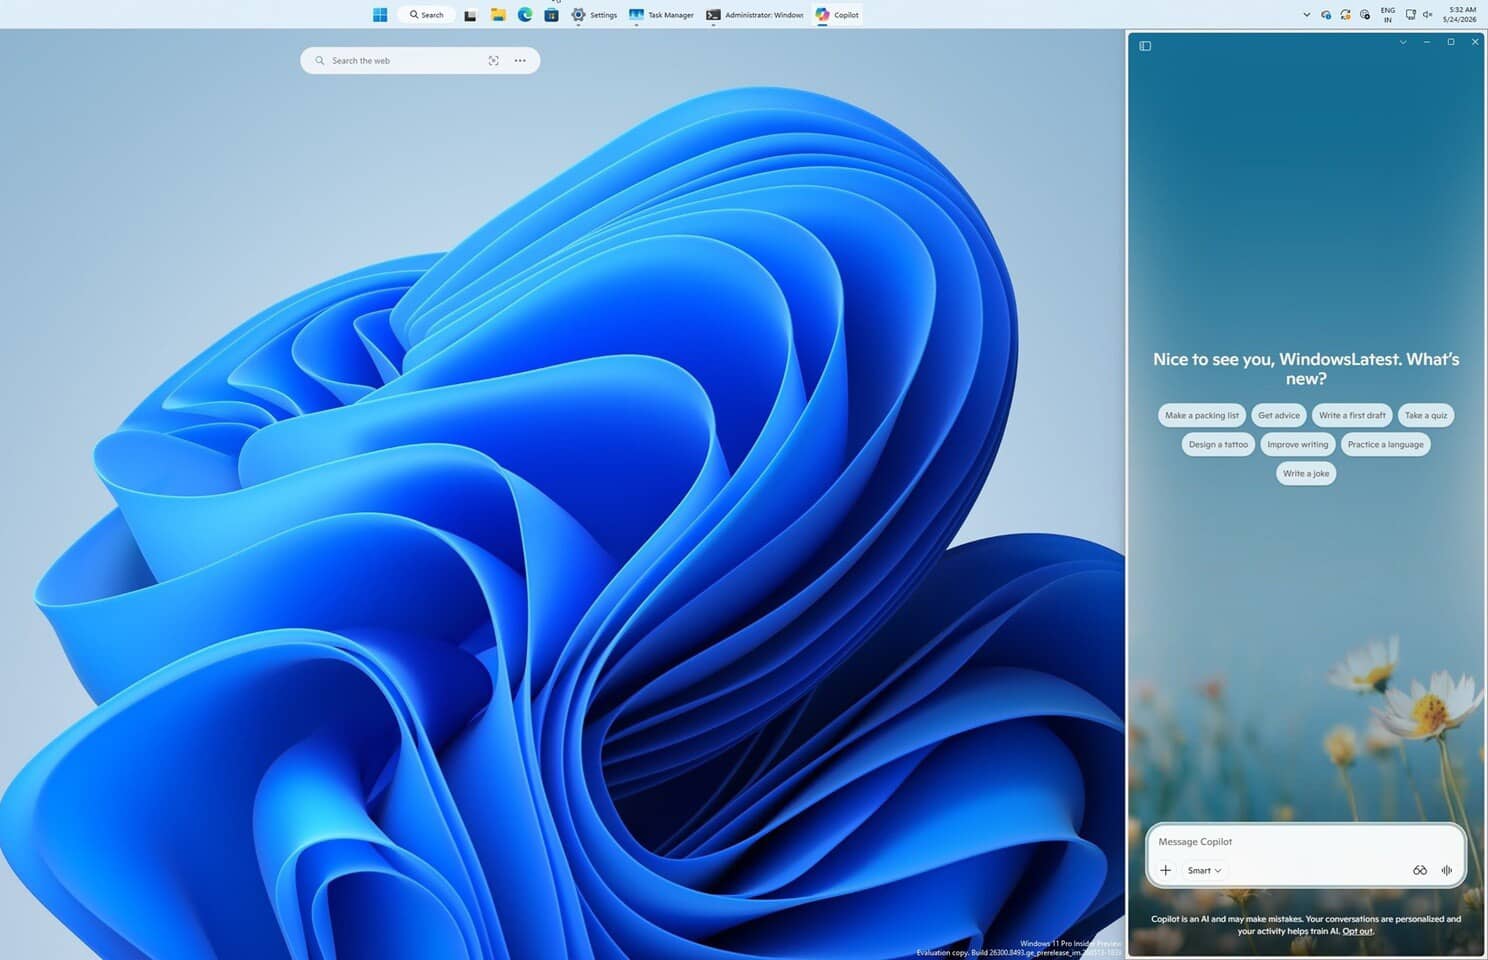This screenshot has width=1488, height=960.
Task: Open File Explorer from the taskbar
Action: pos(497,15)
